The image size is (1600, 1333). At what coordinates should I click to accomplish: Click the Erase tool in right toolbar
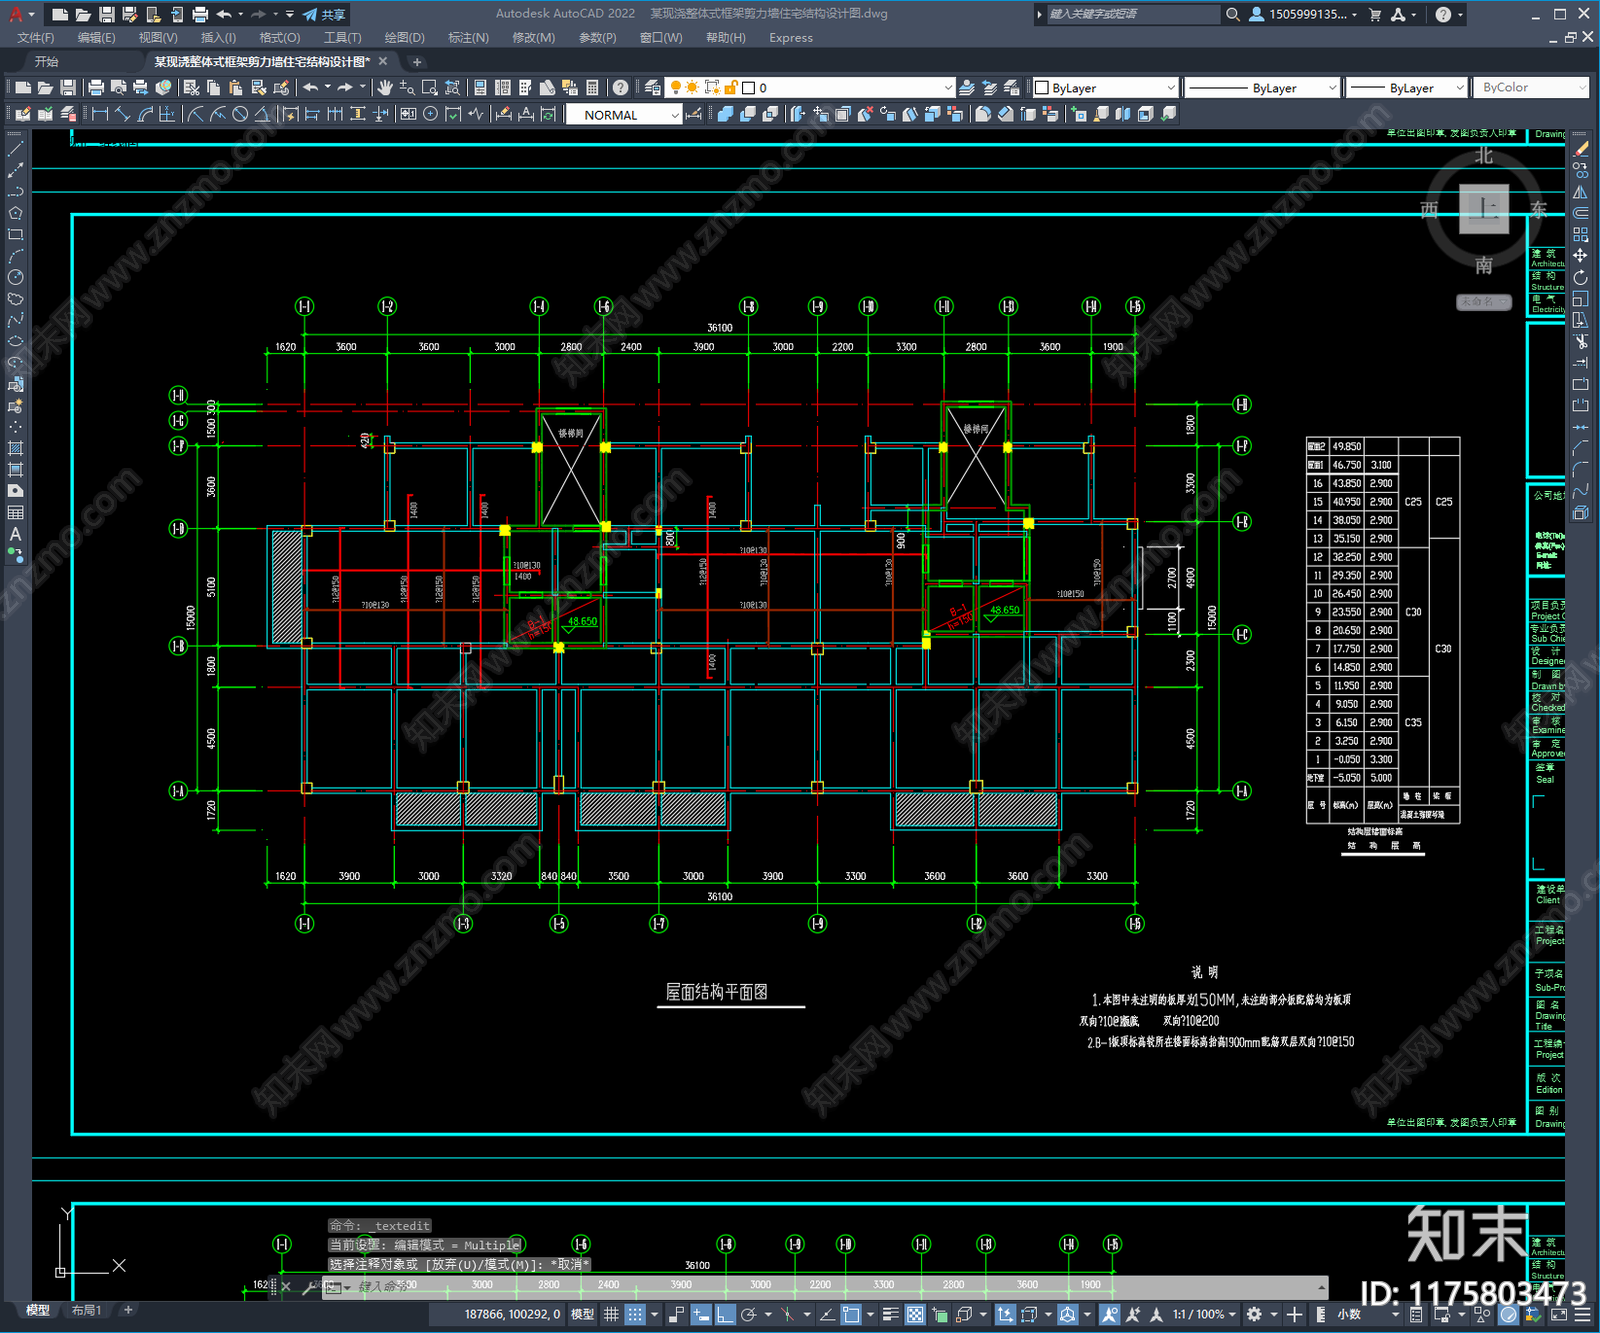[x=1580, y=149]
